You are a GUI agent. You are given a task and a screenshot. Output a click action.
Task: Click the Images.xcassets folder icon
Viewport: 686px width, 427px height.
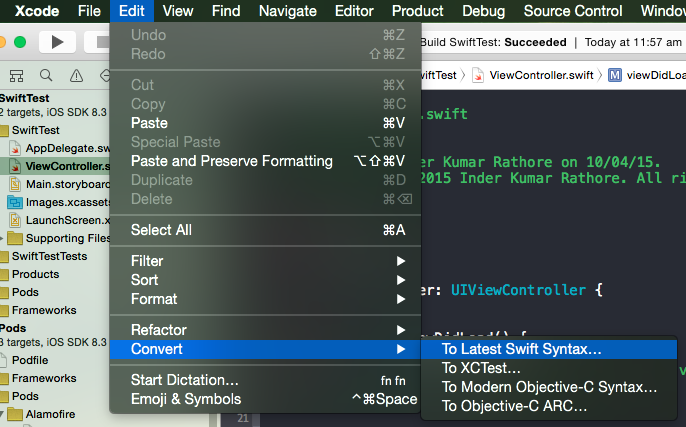click(17, 202)
